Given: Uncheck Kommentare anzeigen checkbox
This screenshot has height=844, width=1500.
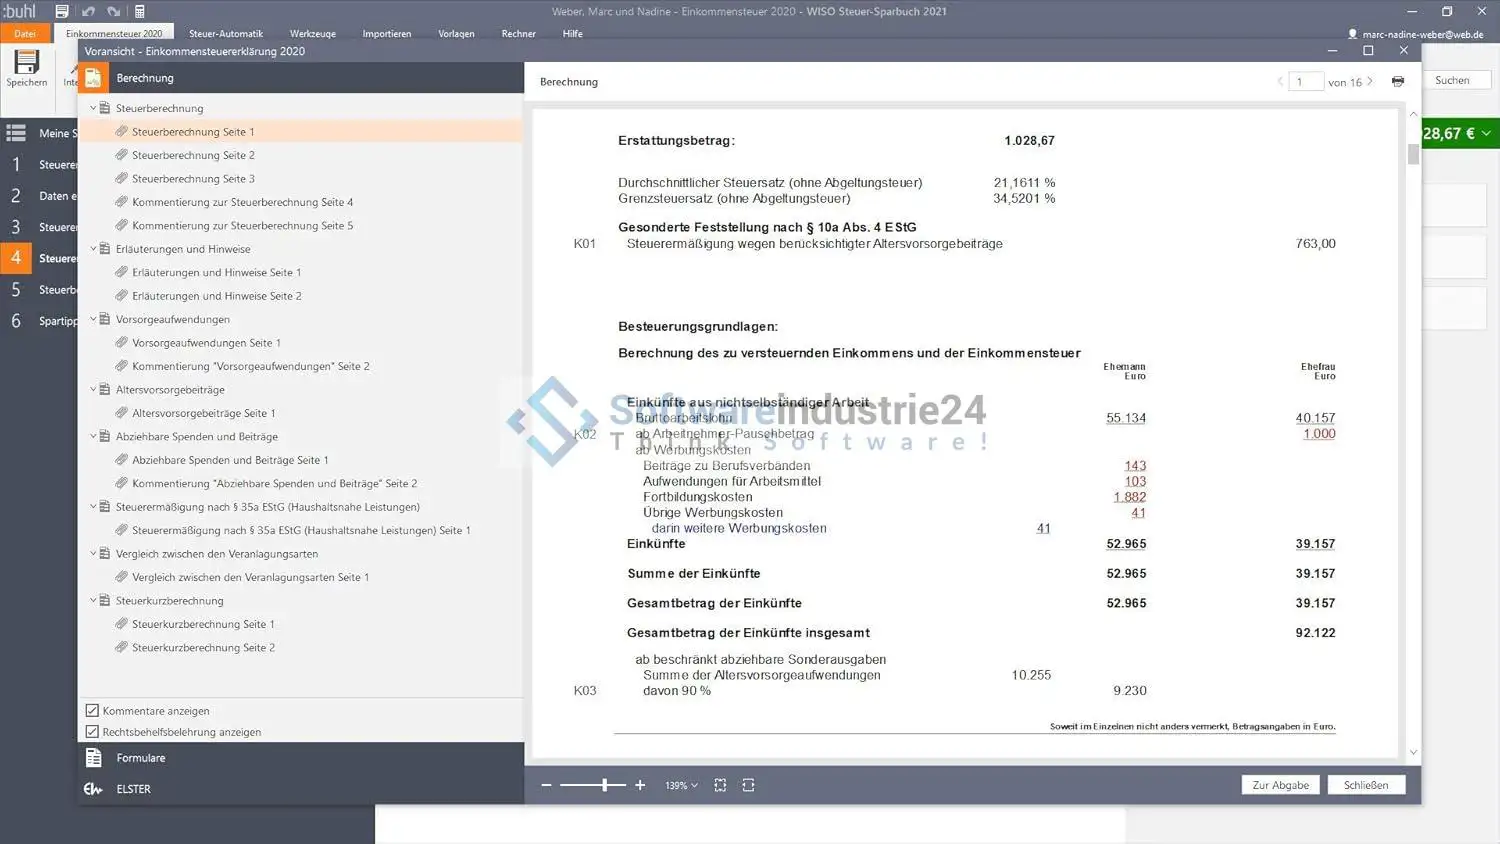Looking at the screenshot, I should [92, 711].
